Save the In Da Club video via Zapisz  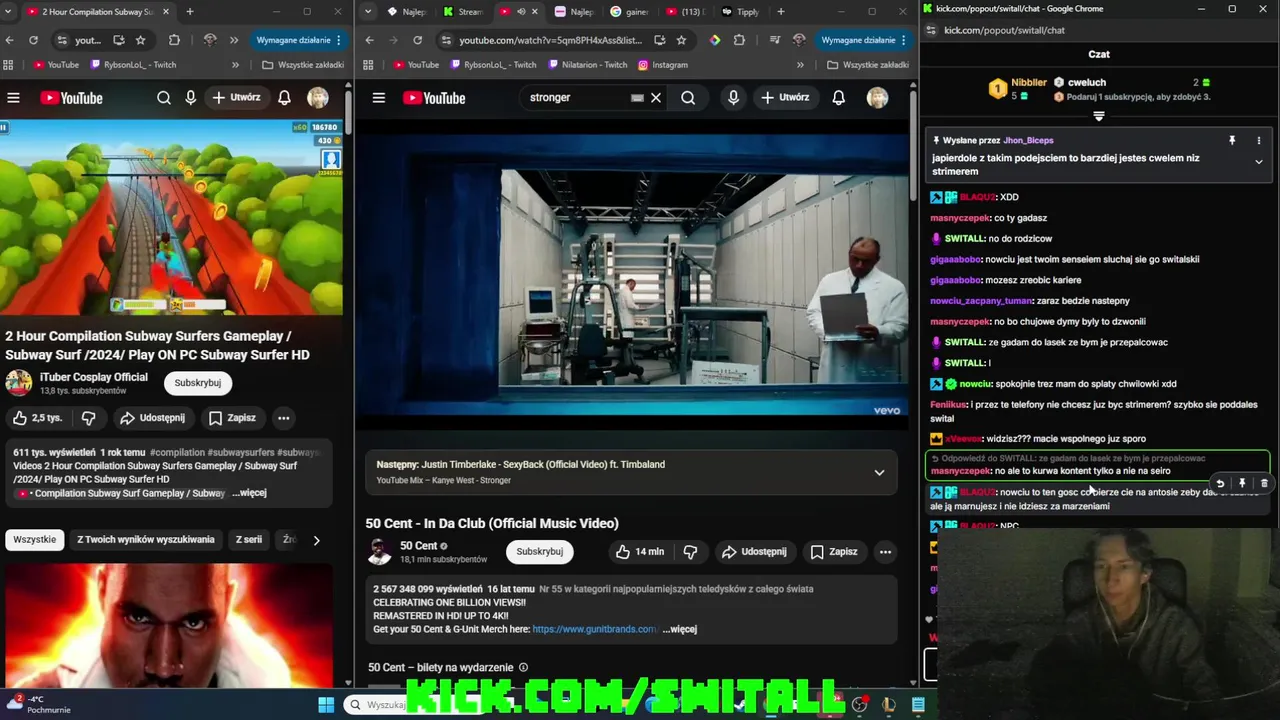[834, 552]
